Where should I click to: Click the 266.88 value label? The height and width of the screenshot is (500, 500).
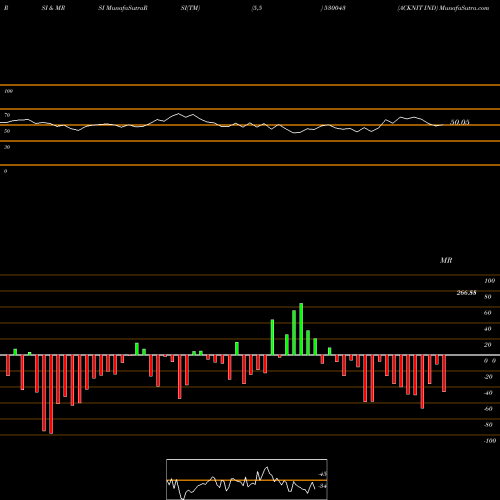[466, 293]
